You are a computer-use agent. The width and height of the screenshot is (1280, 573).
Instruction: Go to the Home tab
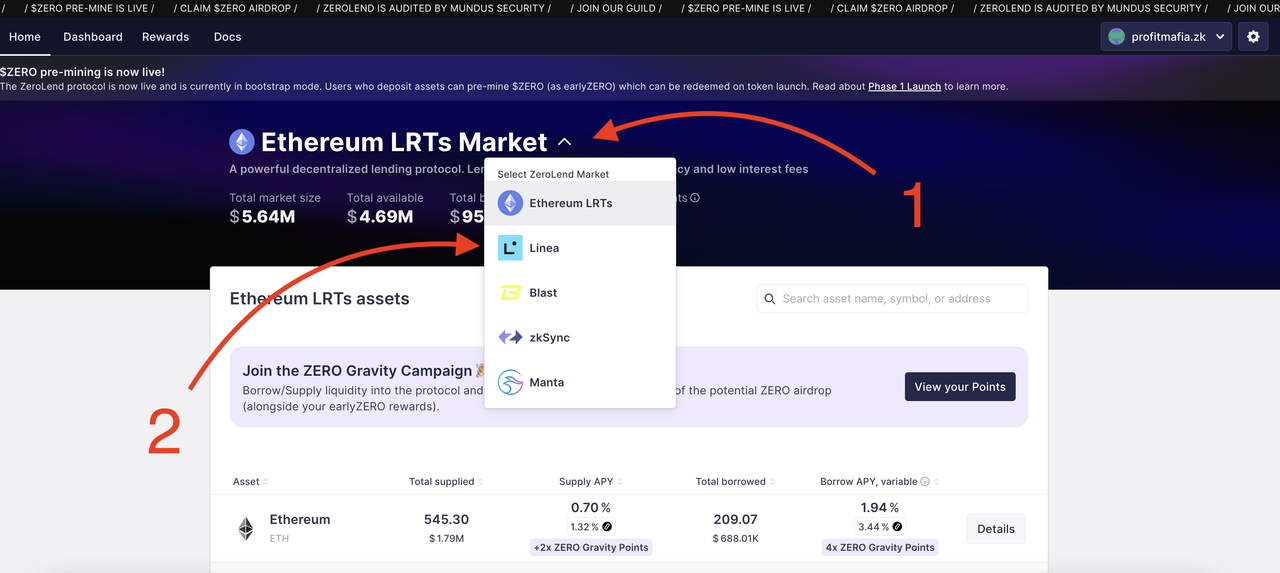[x=25, y=37]
